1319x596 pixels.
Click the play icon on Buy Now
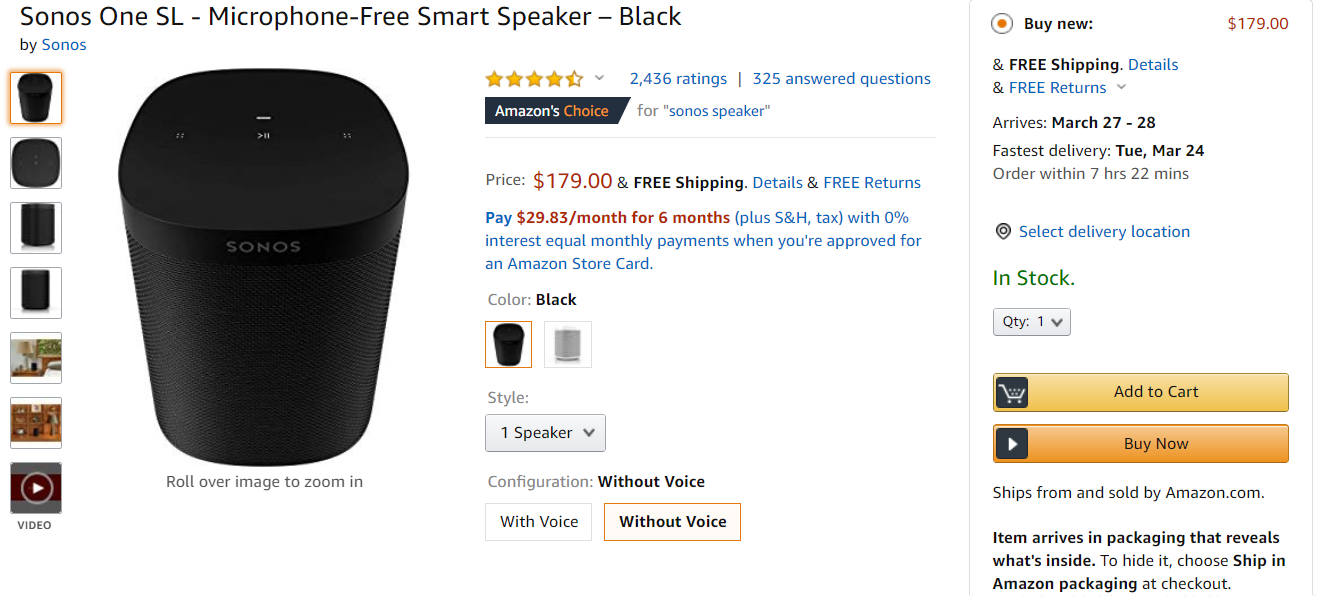coord(1012,444)
